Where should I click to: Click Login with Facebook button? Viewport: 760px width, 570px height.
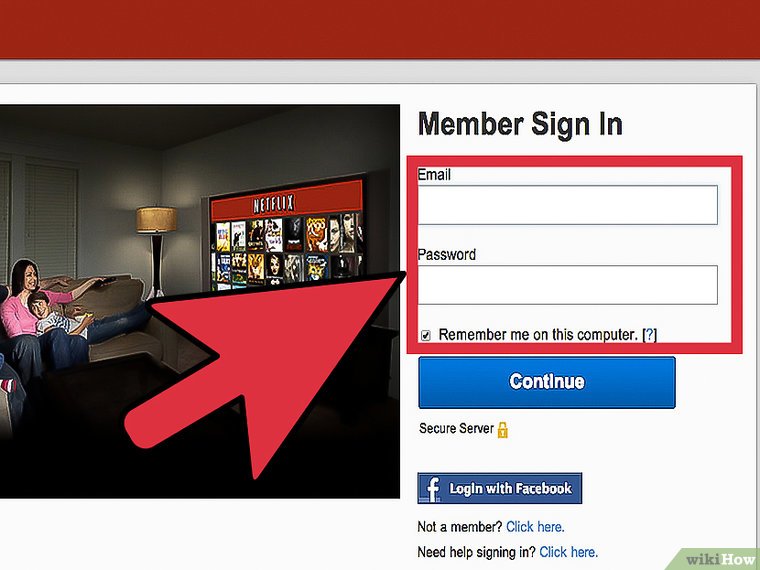tap(499, 488)
